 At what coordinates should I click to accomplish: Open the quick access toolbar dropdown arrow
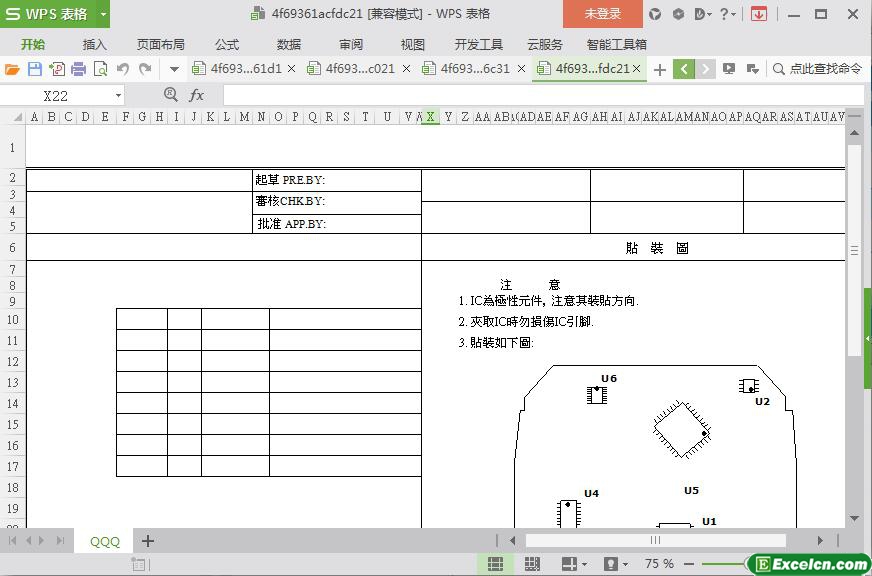point(174,69)
